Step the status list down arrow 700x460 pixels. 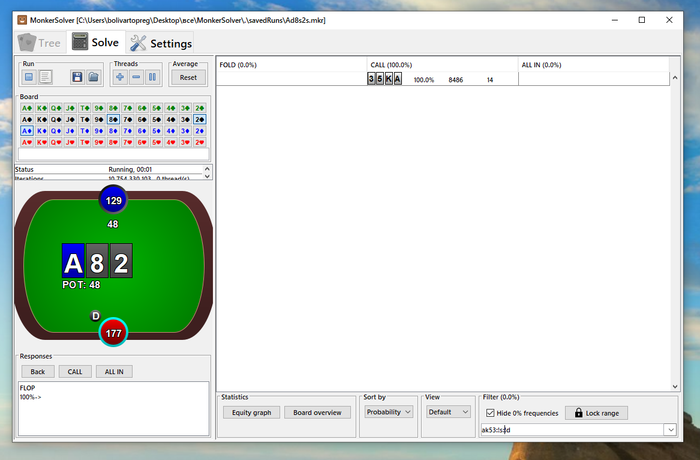click(x=207, y=176)
